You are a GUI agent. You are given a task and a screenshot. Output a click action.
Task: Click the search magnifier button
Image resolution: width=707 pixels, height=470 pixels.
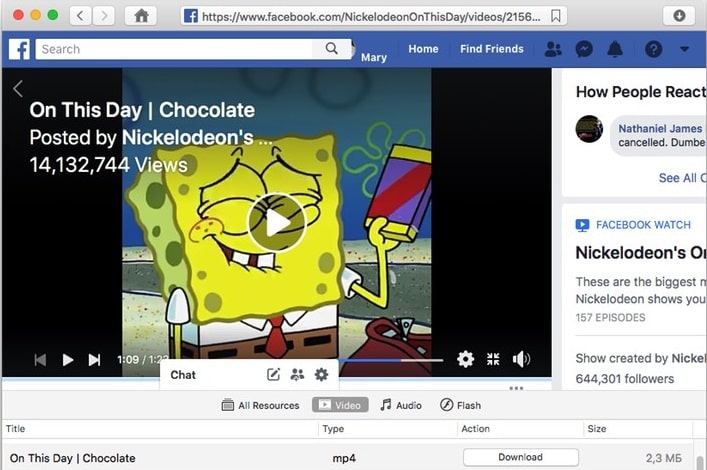pyautogui.click(x=331, y=49)
